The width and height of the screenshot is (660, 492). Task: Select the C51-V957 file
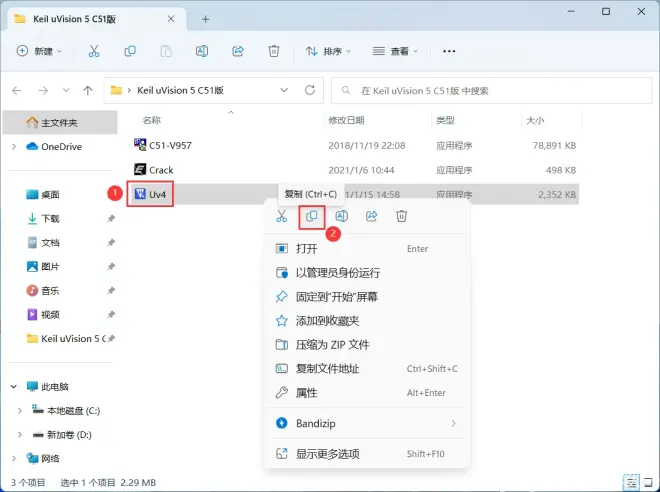[x=354, y=146]
